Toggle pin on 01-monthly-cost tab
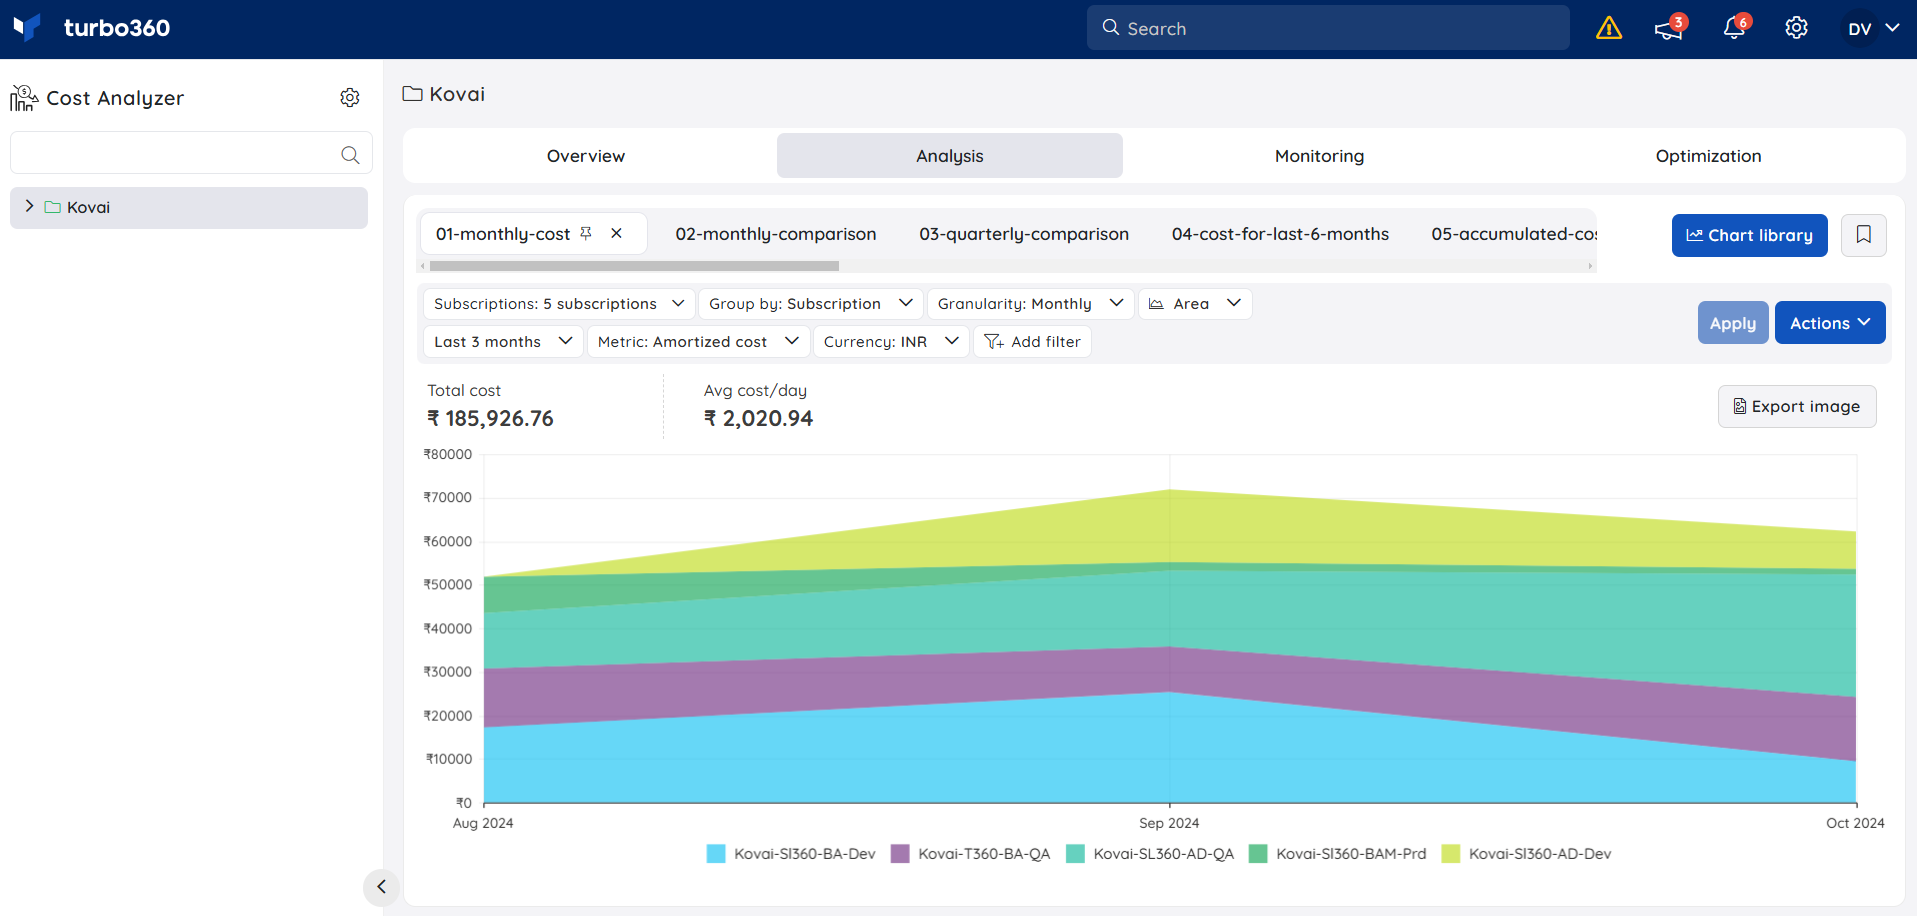Viewport: 1917px width, 916px height. [586, 233]
